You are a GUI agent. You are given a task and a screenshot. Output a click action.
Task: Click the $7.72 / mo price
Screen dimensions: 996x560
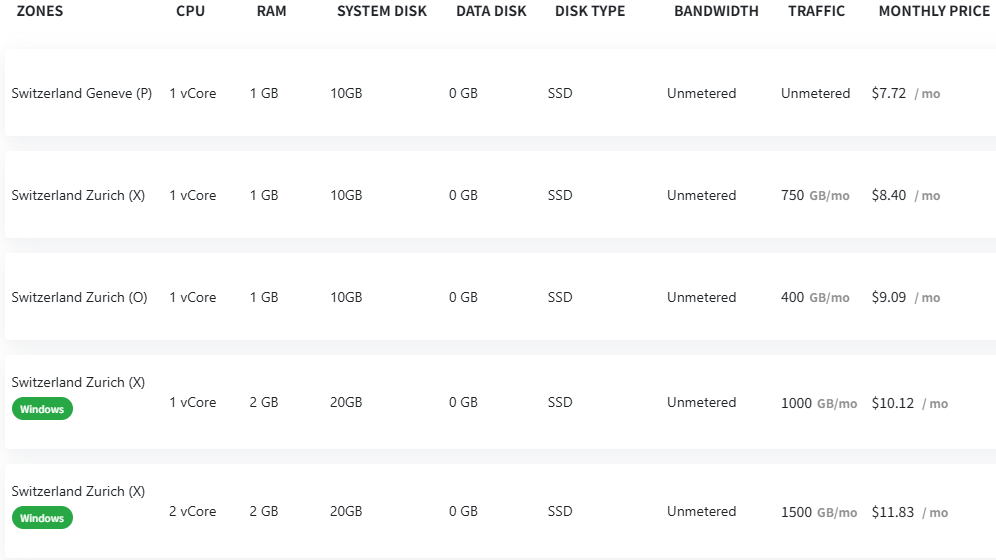click(x=906, y=93)
